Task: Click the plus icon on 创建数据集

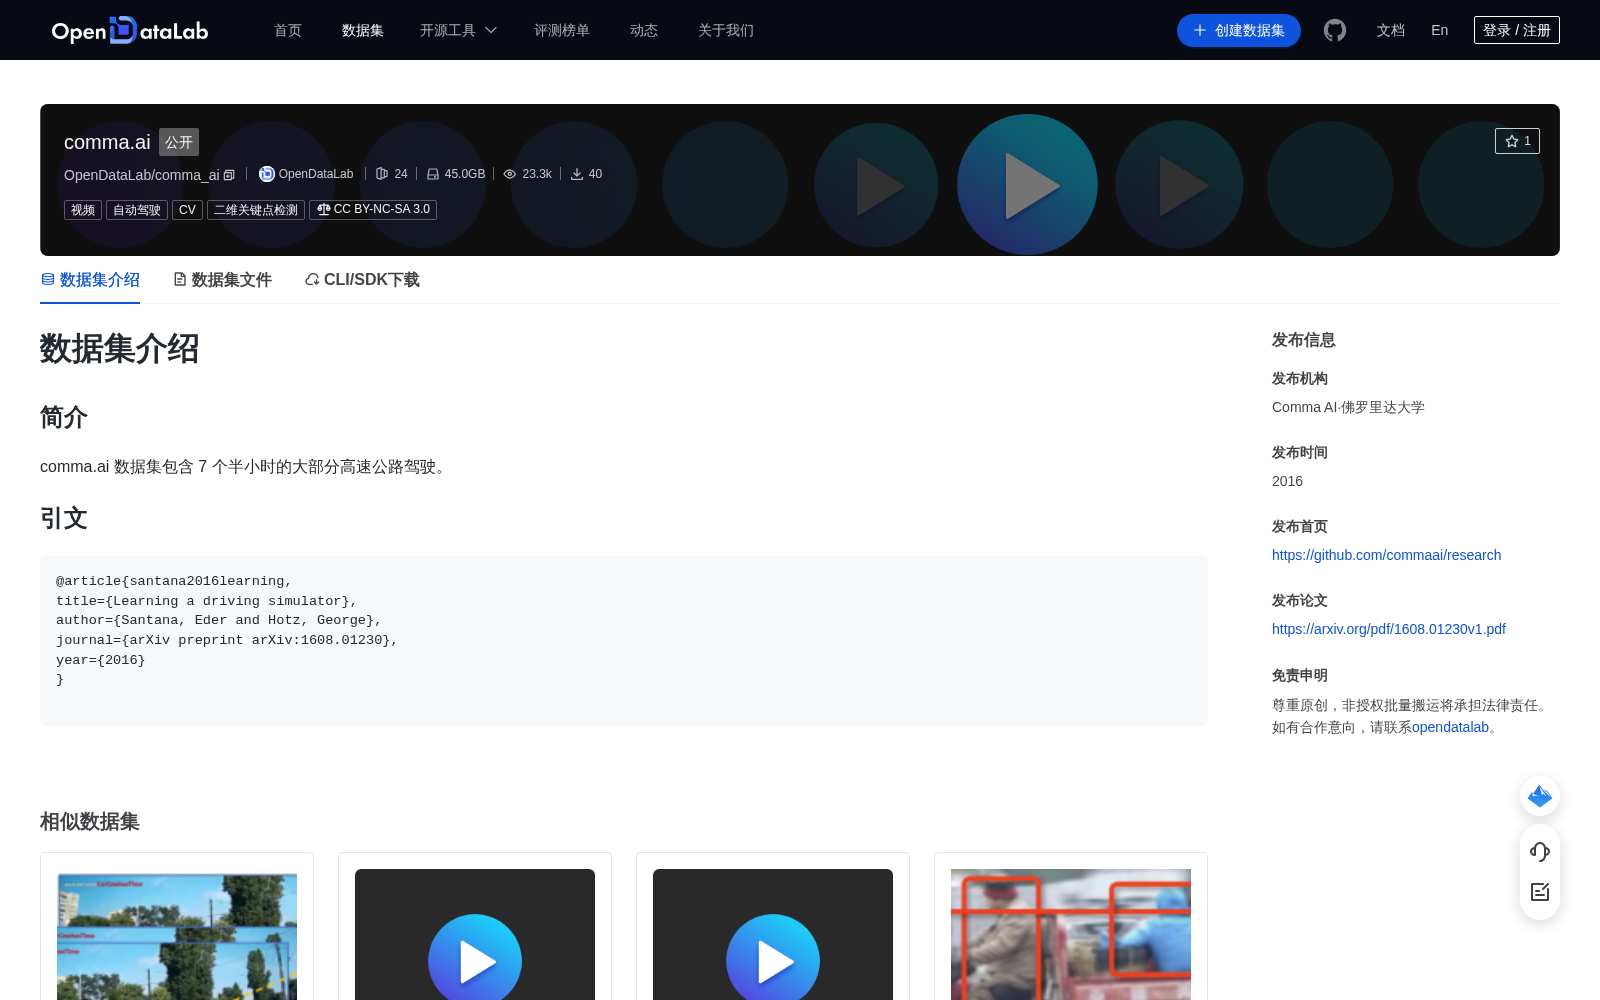Action: click(1200, 31)
